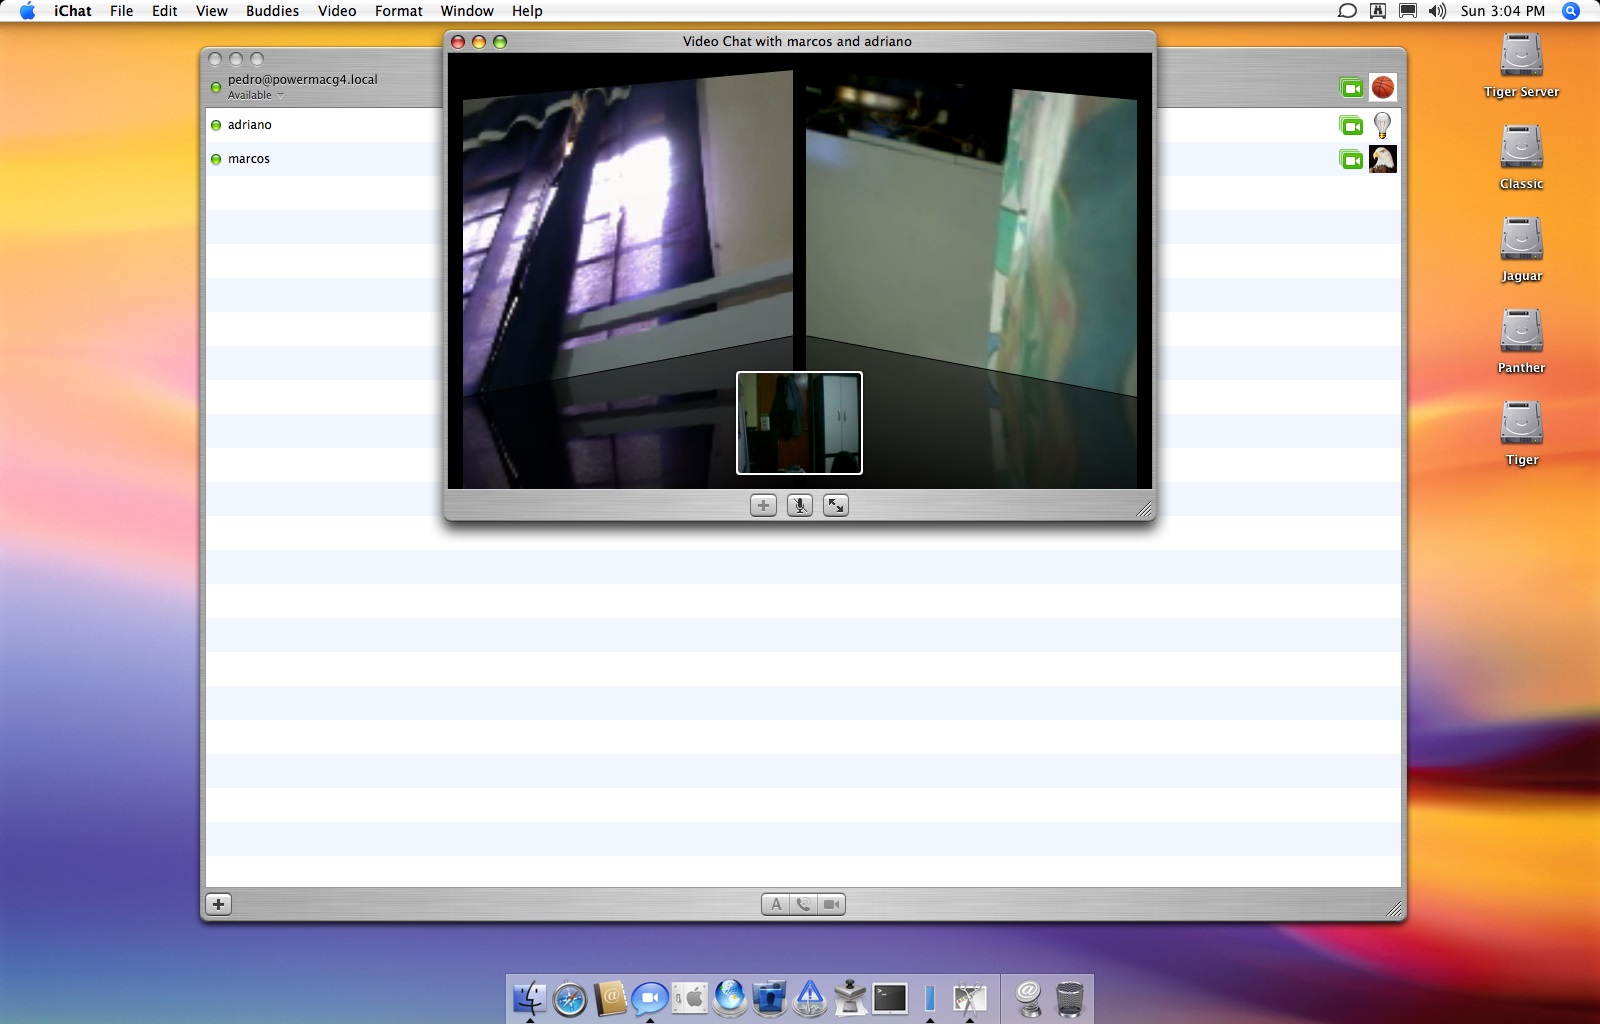
Task: Open Finder from the Dock
Action: pyautogui.click(x=530, y=998)
